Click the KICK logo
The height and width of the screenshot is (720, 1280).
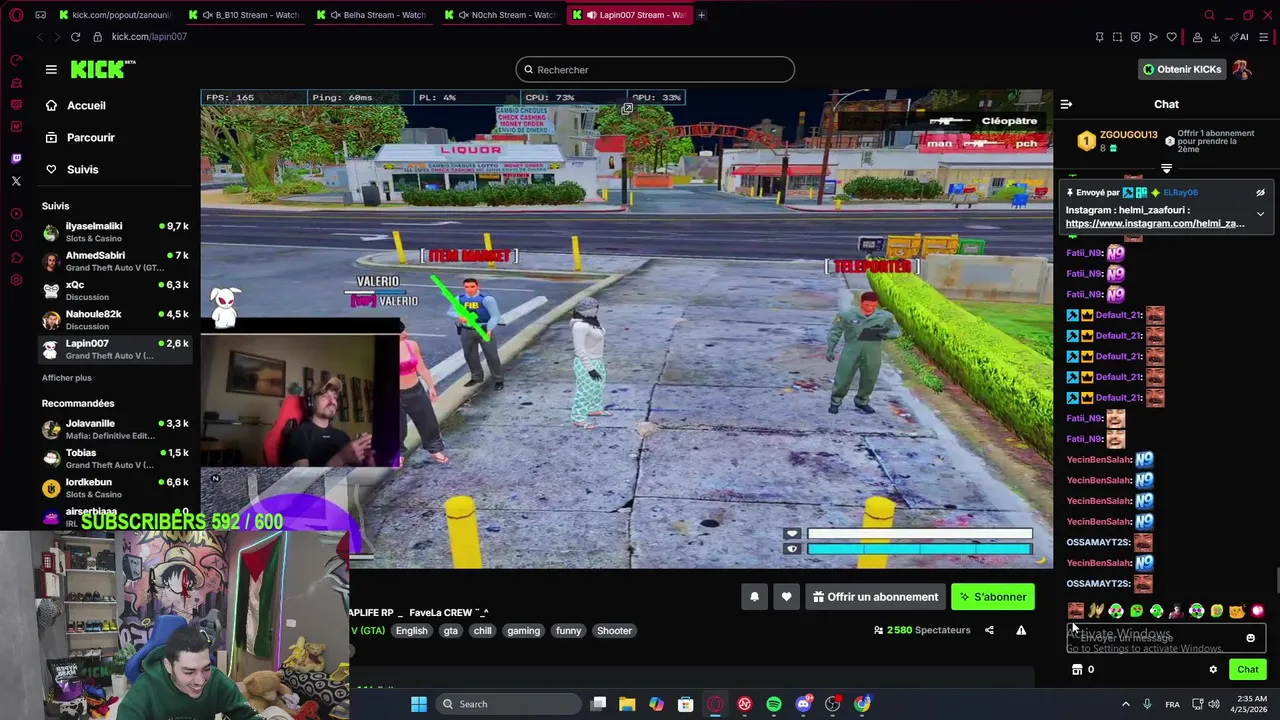102,69
